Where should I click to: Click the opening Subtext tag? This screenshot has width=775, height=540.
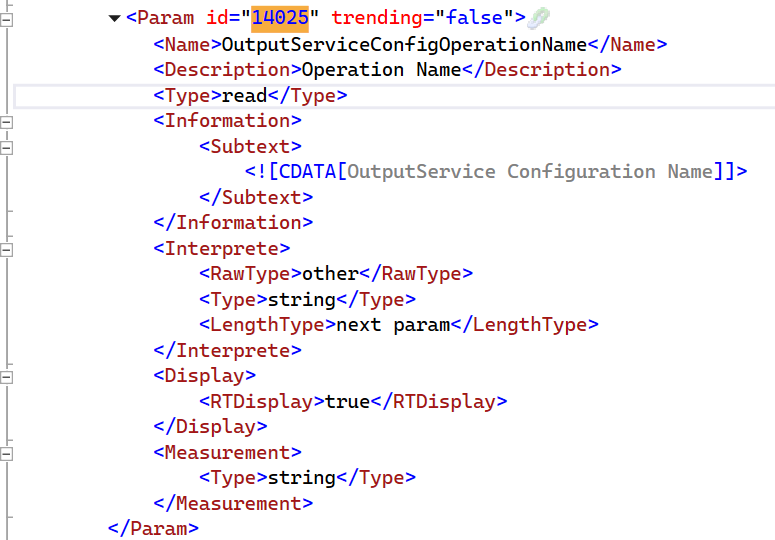click(251, 146)
